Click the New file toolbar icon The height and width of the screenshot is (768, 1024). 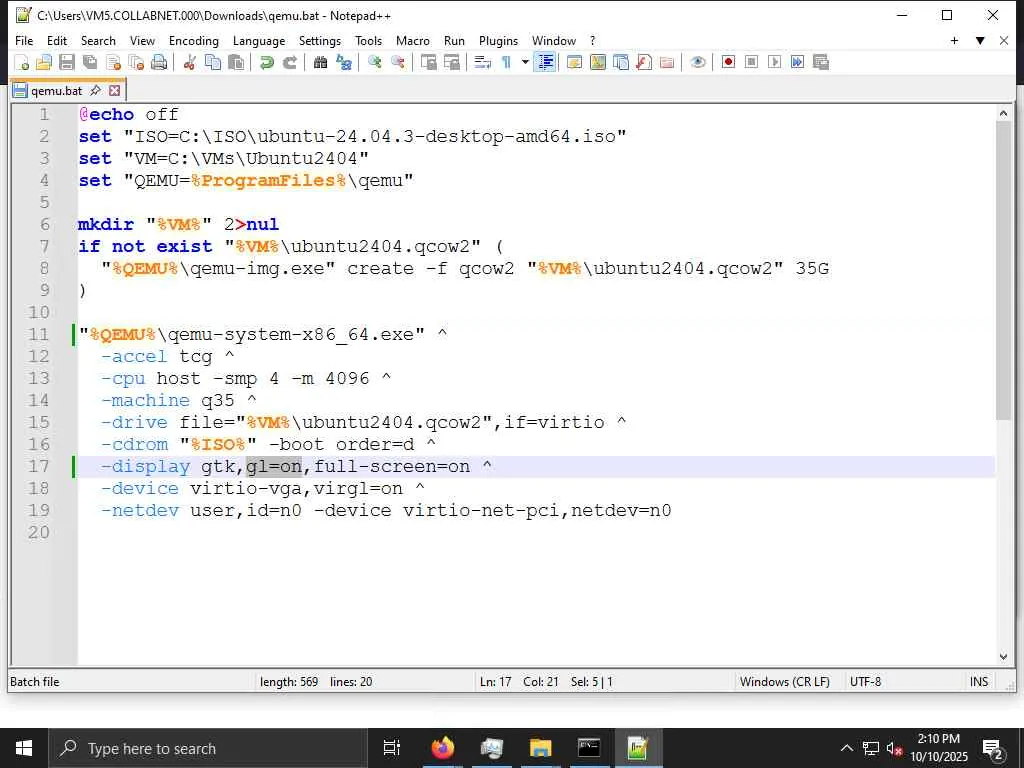[22, 62]
